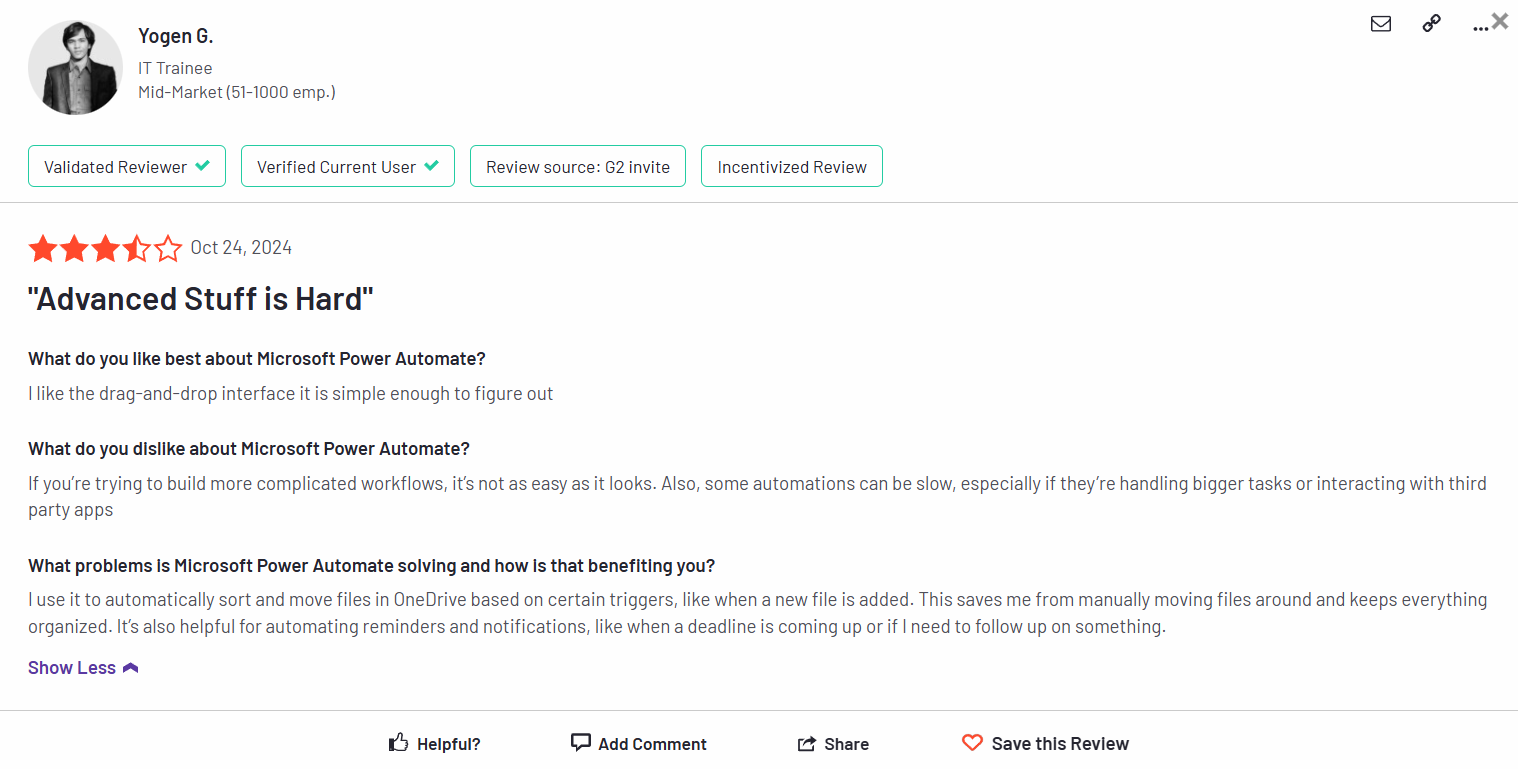This screenshot has width=1518, height=769.
Task: Click the Share arrow icon
Action: pos(806,744)
